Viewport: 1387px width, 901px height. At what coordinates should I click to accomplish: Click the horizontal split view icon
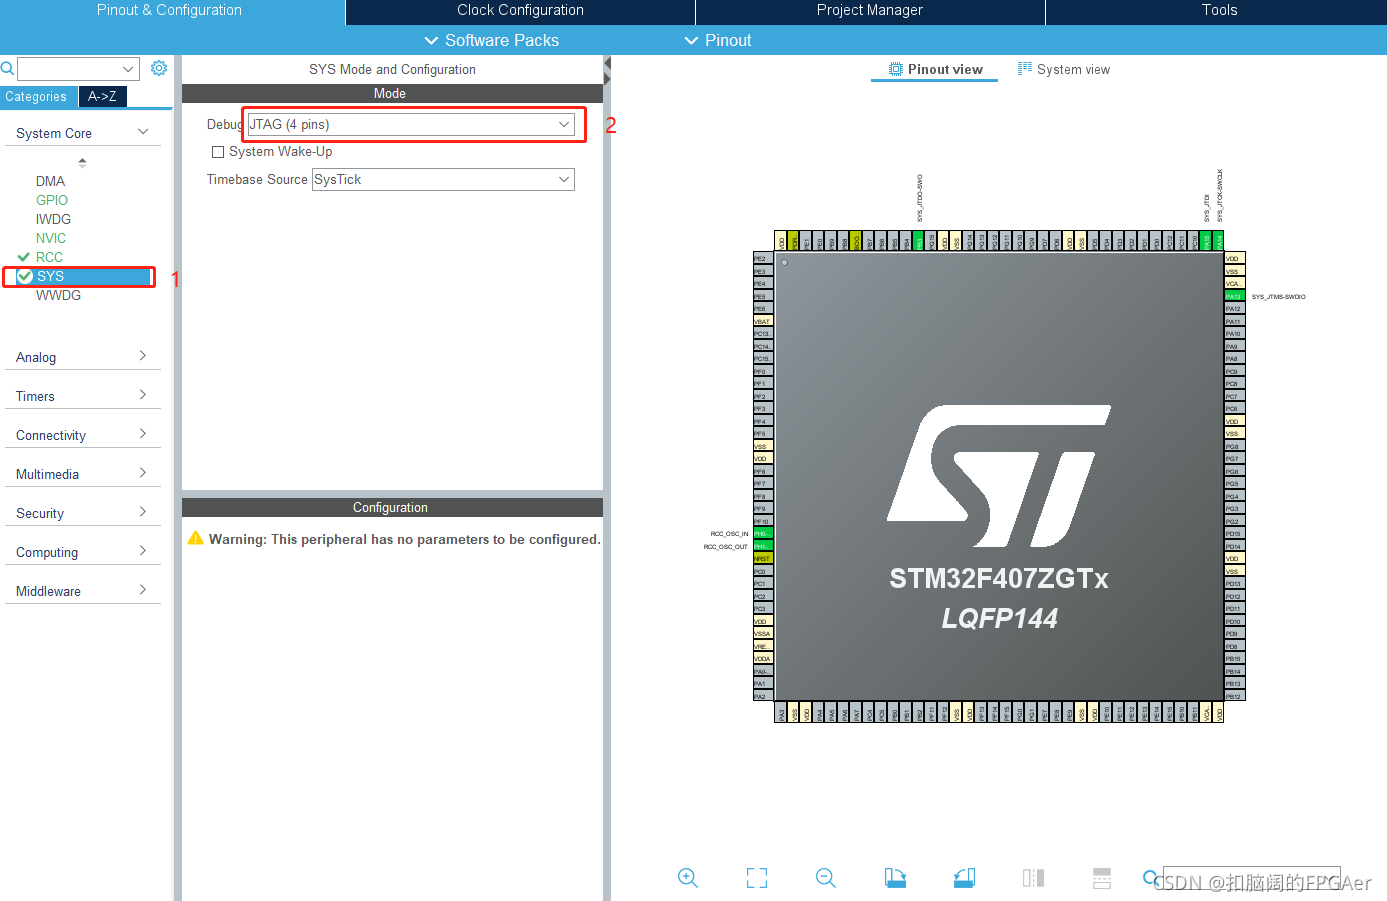pyautogui.click(x=1102, y=878)
